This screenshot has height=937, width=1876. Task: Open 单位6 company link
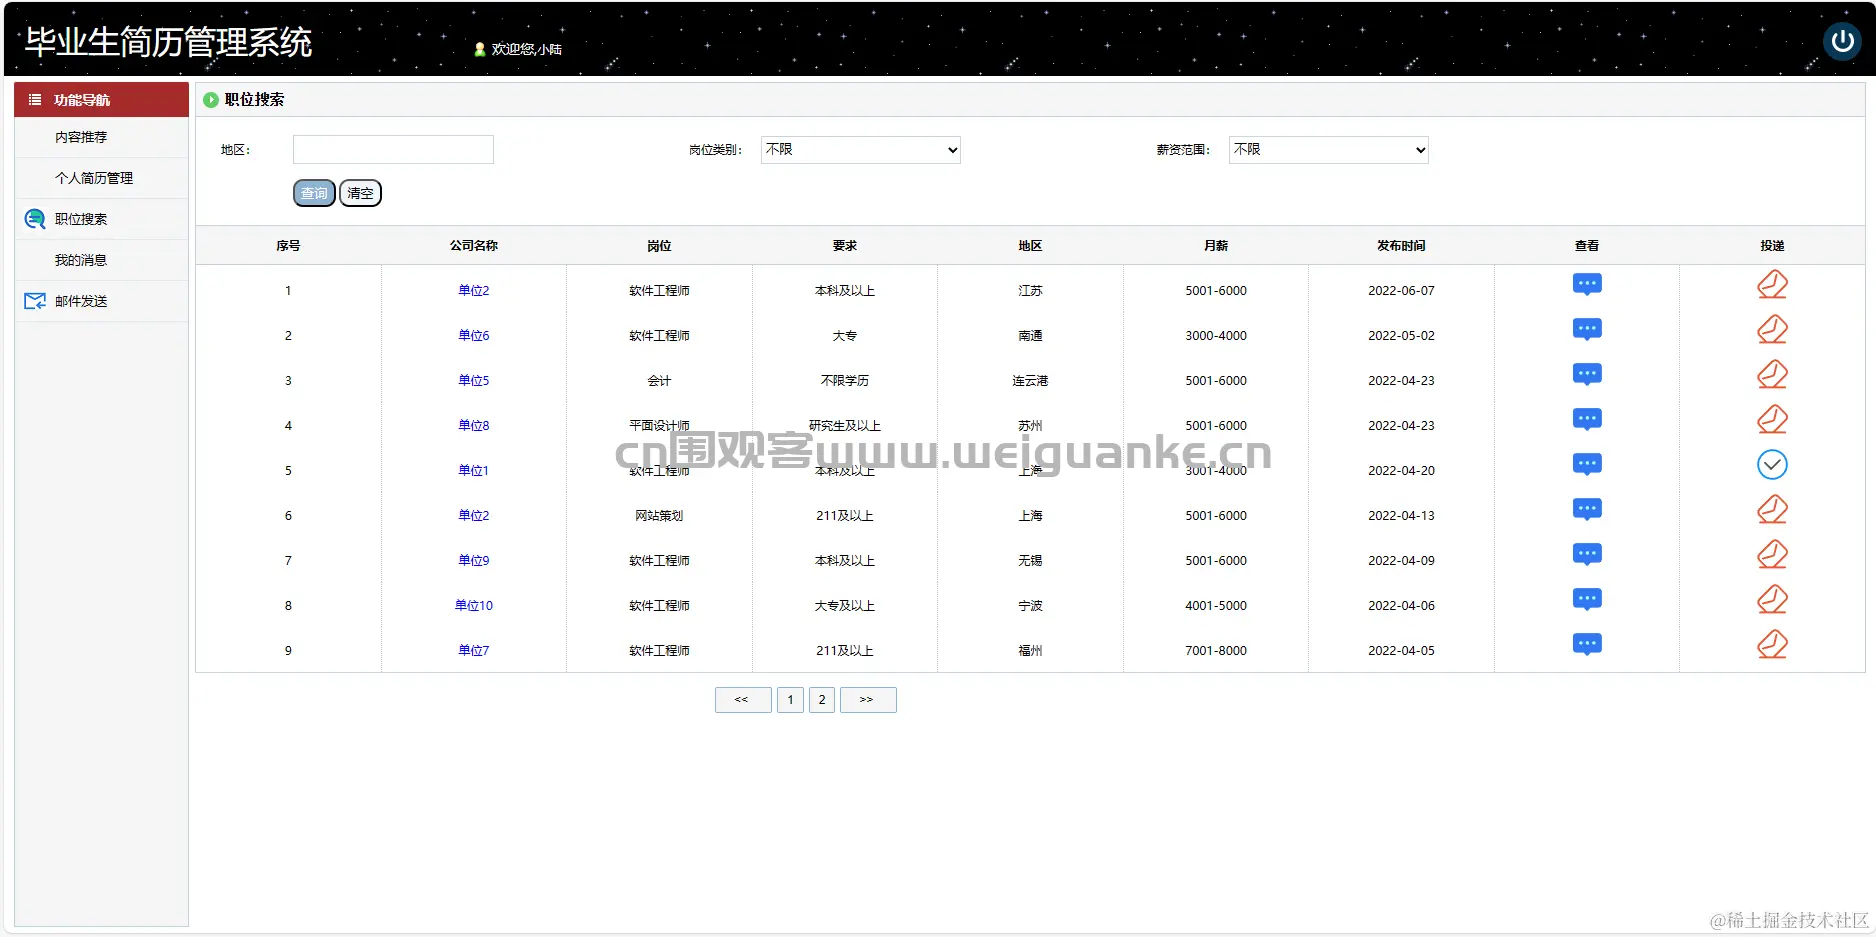click(474, 336)
